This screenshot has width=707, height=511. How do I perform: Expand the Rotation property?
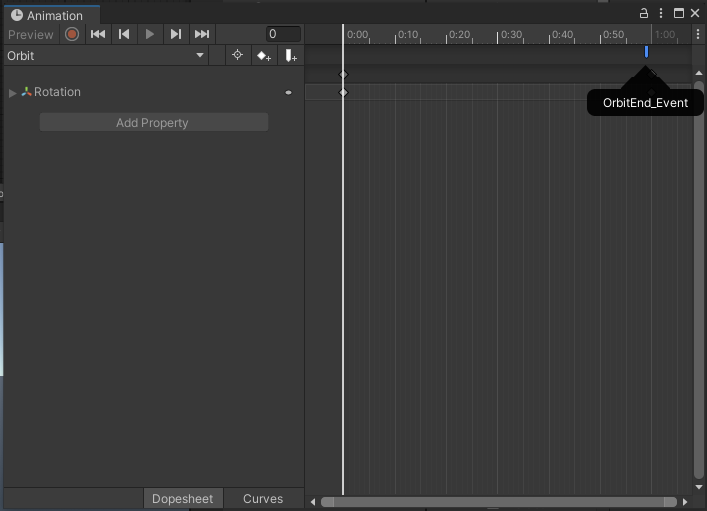[13, 92]
